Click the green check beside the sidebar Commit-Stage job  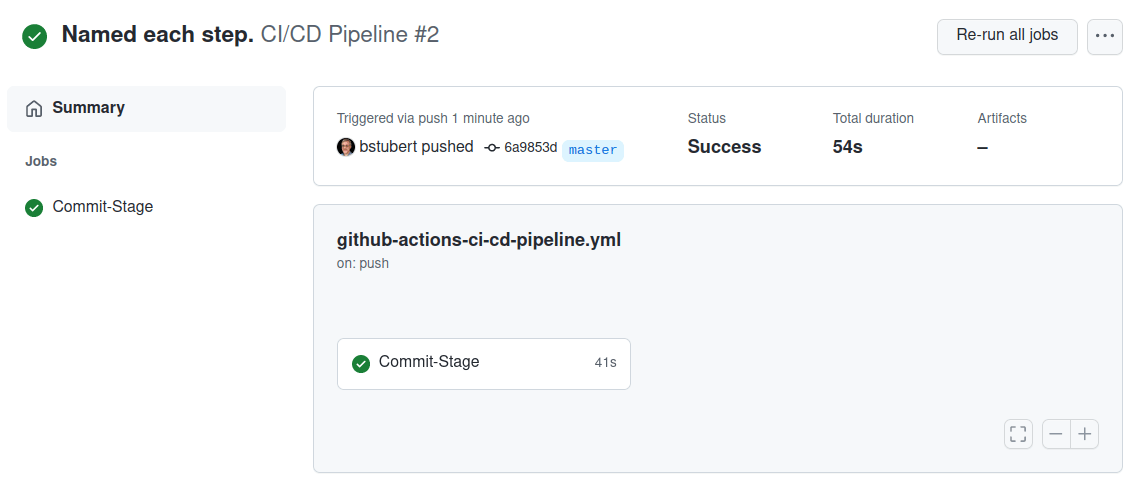point(34,208)
